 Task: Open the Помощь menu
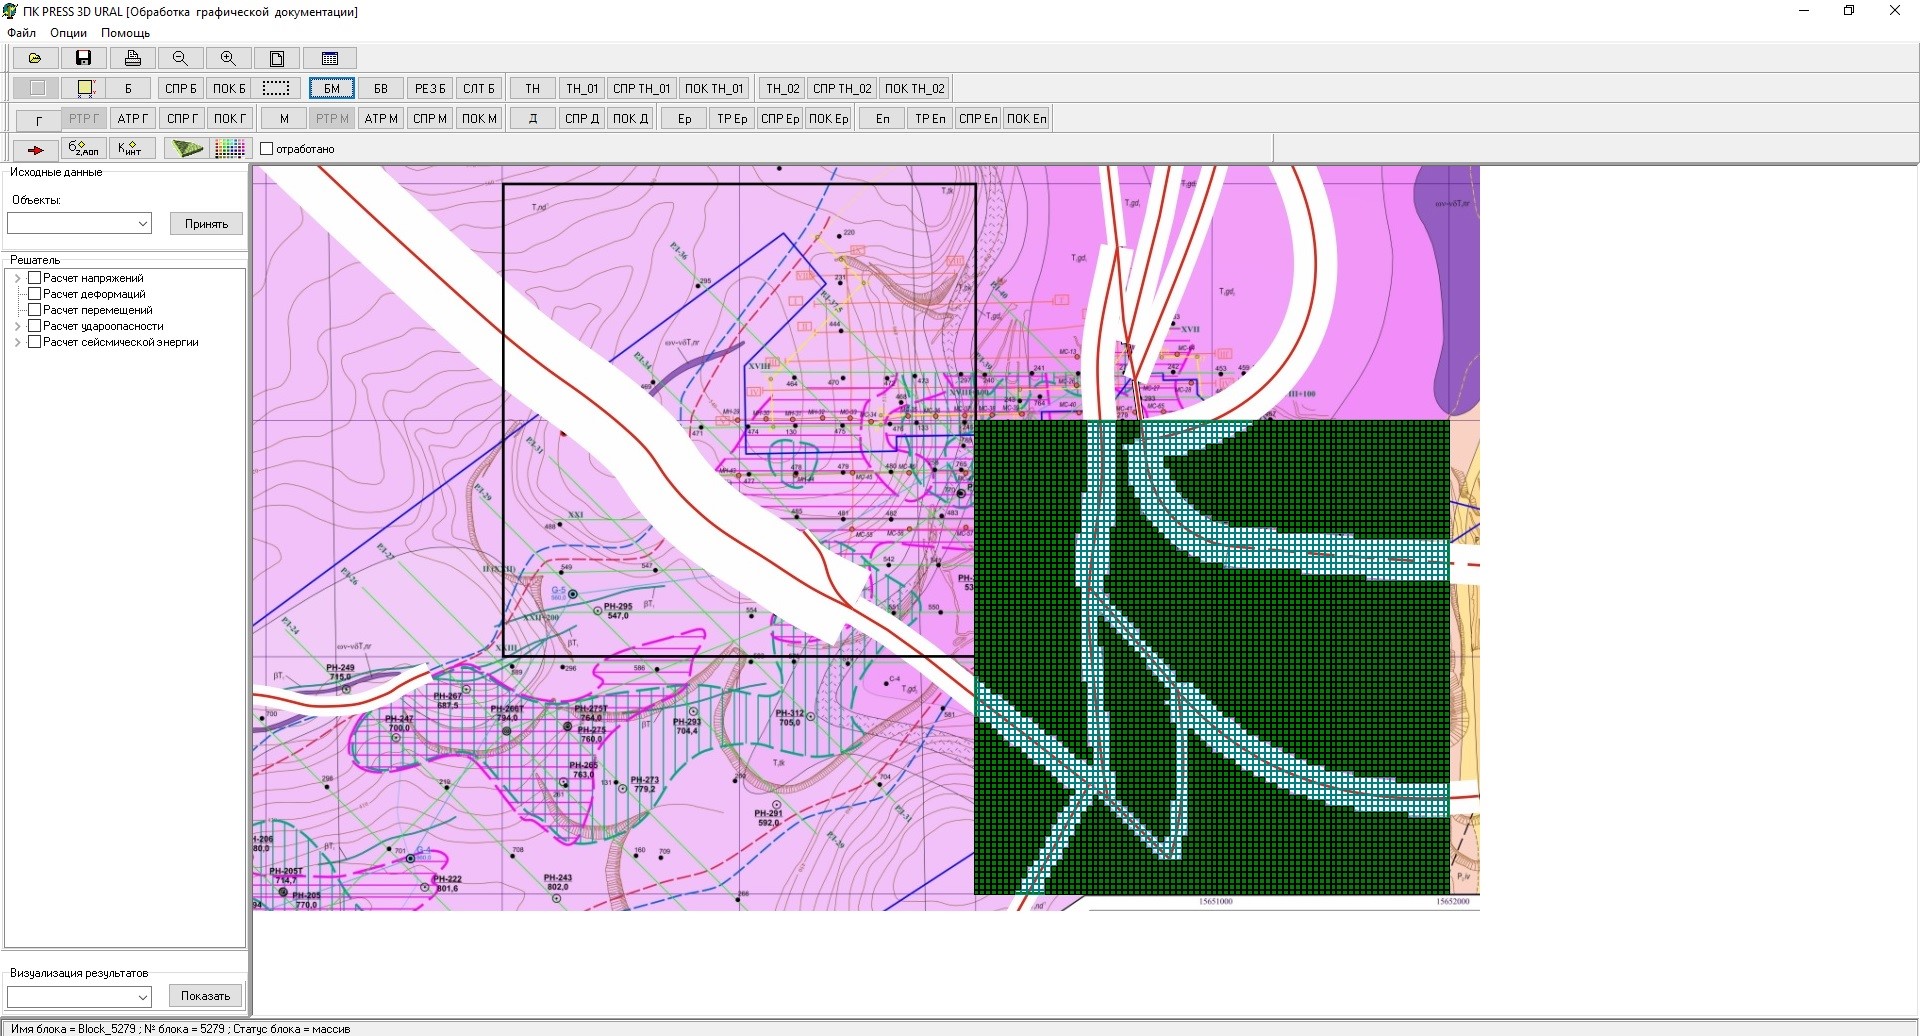click(x=125, y=33)
